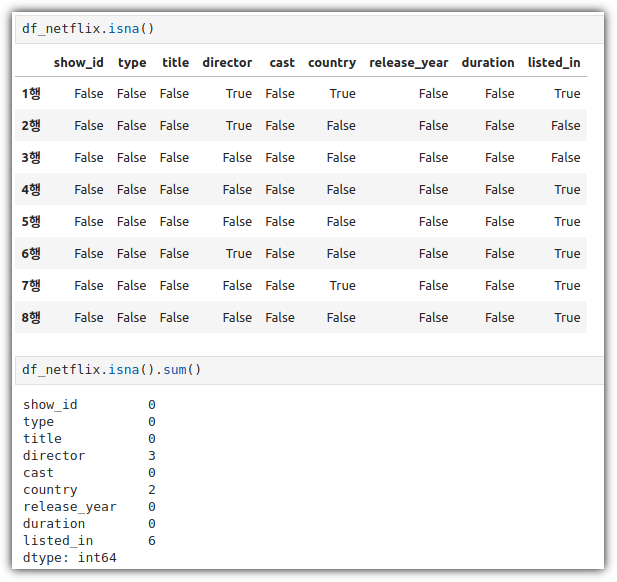Click True in listed_in column of row 7행
The width and height of the screenshot is (617, 582).
(x=567, y=286)
